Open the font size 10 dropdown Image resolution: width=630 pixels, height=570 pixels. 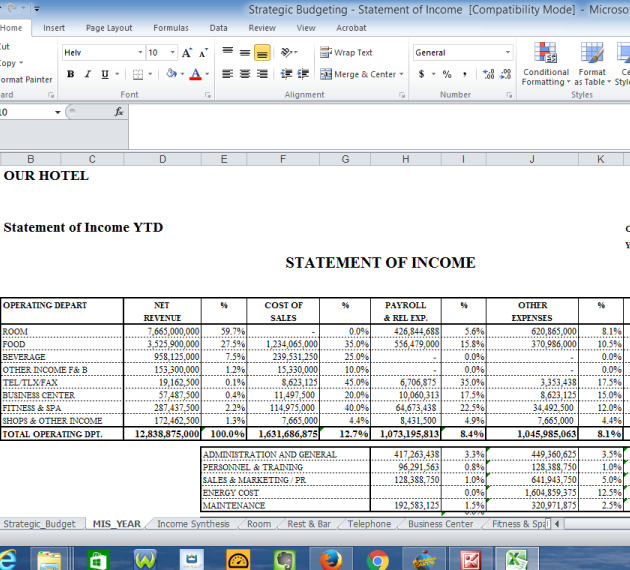[x=172, y=53]
